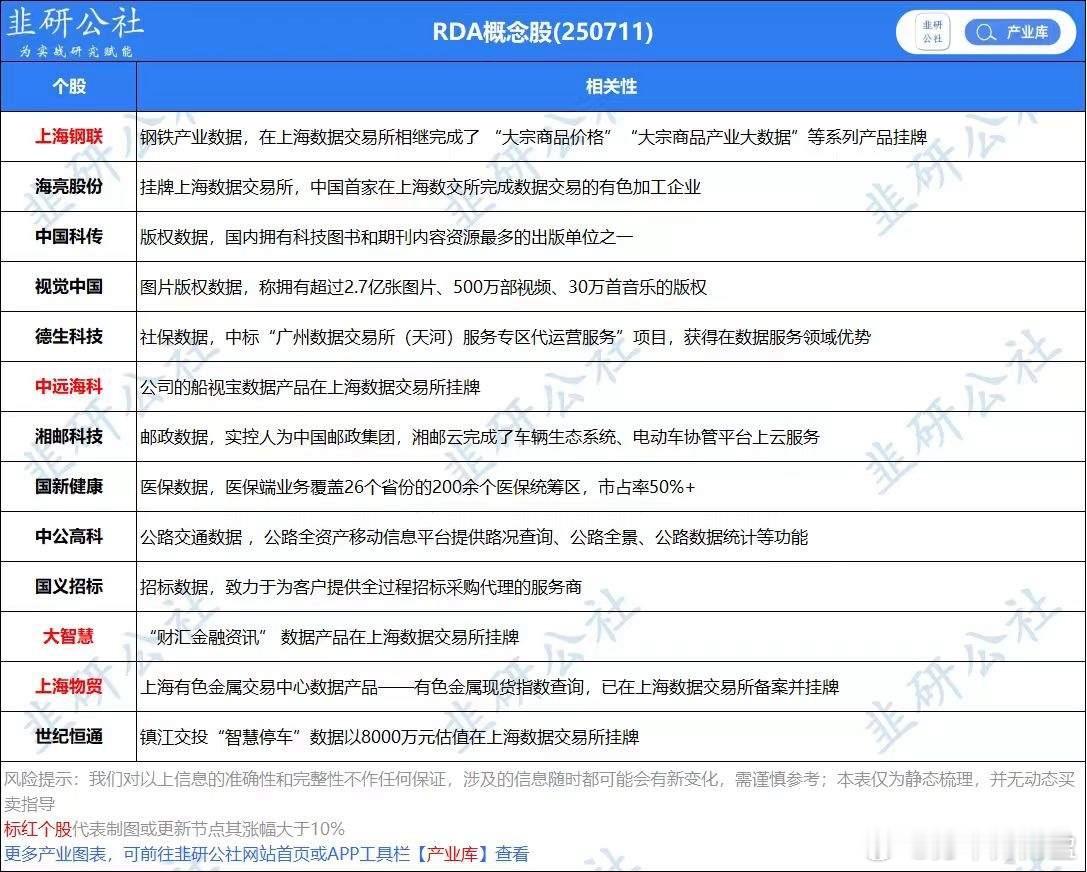Image resolution: width=1087 pixels, height=872 pixels.
Task: Click the 相关性 column header
Action: (611, 87)
